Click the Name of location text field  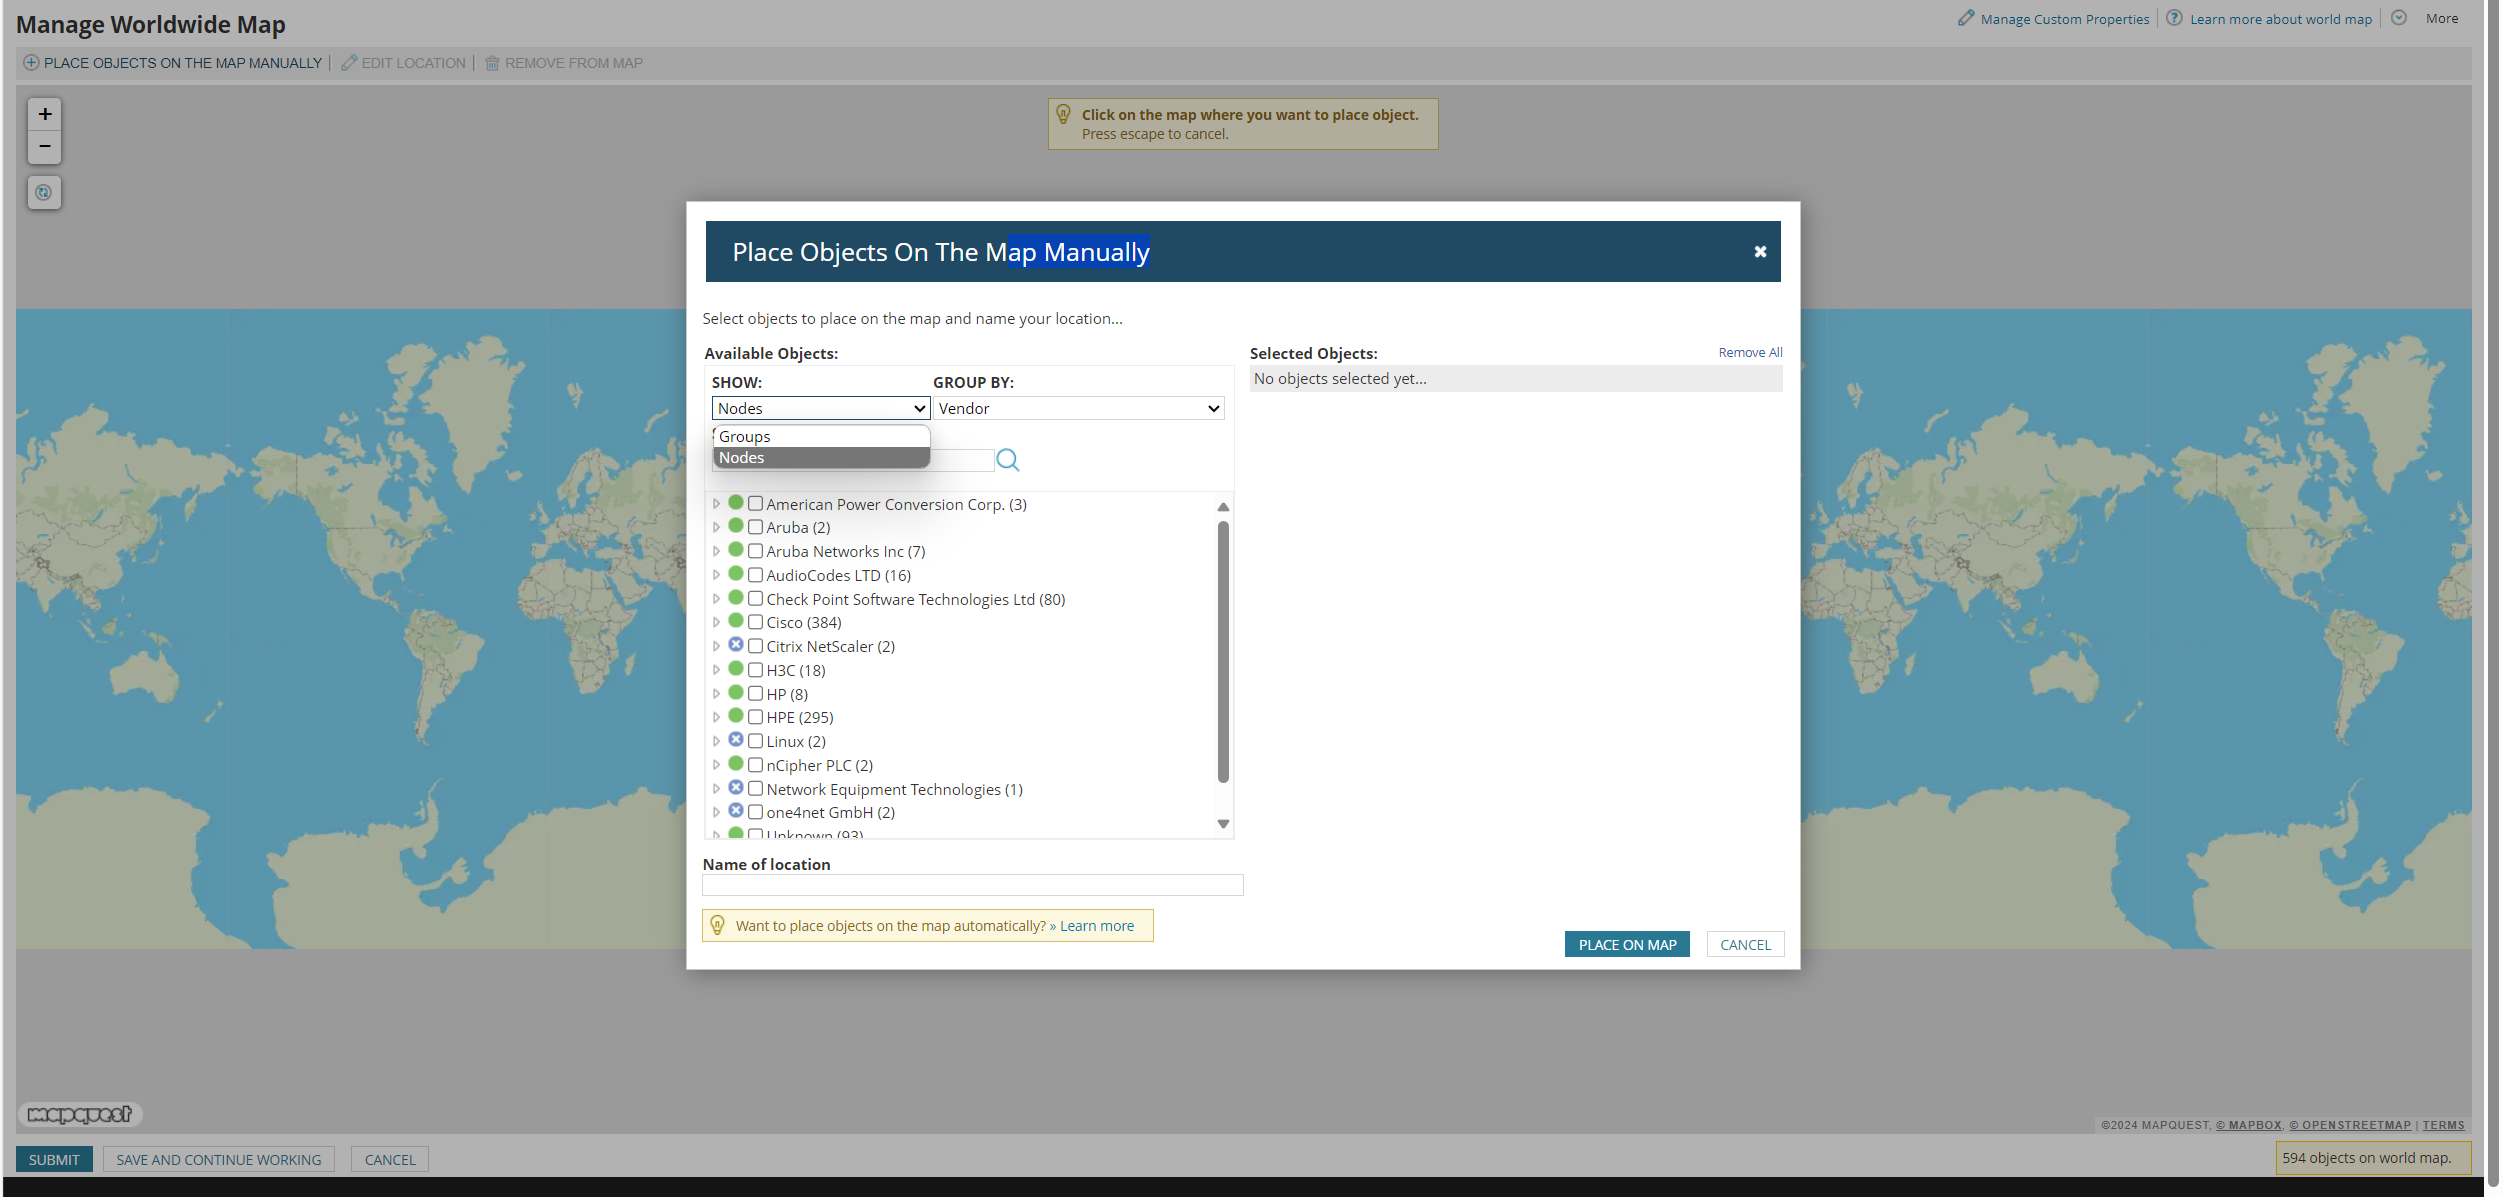coord(972,885)
